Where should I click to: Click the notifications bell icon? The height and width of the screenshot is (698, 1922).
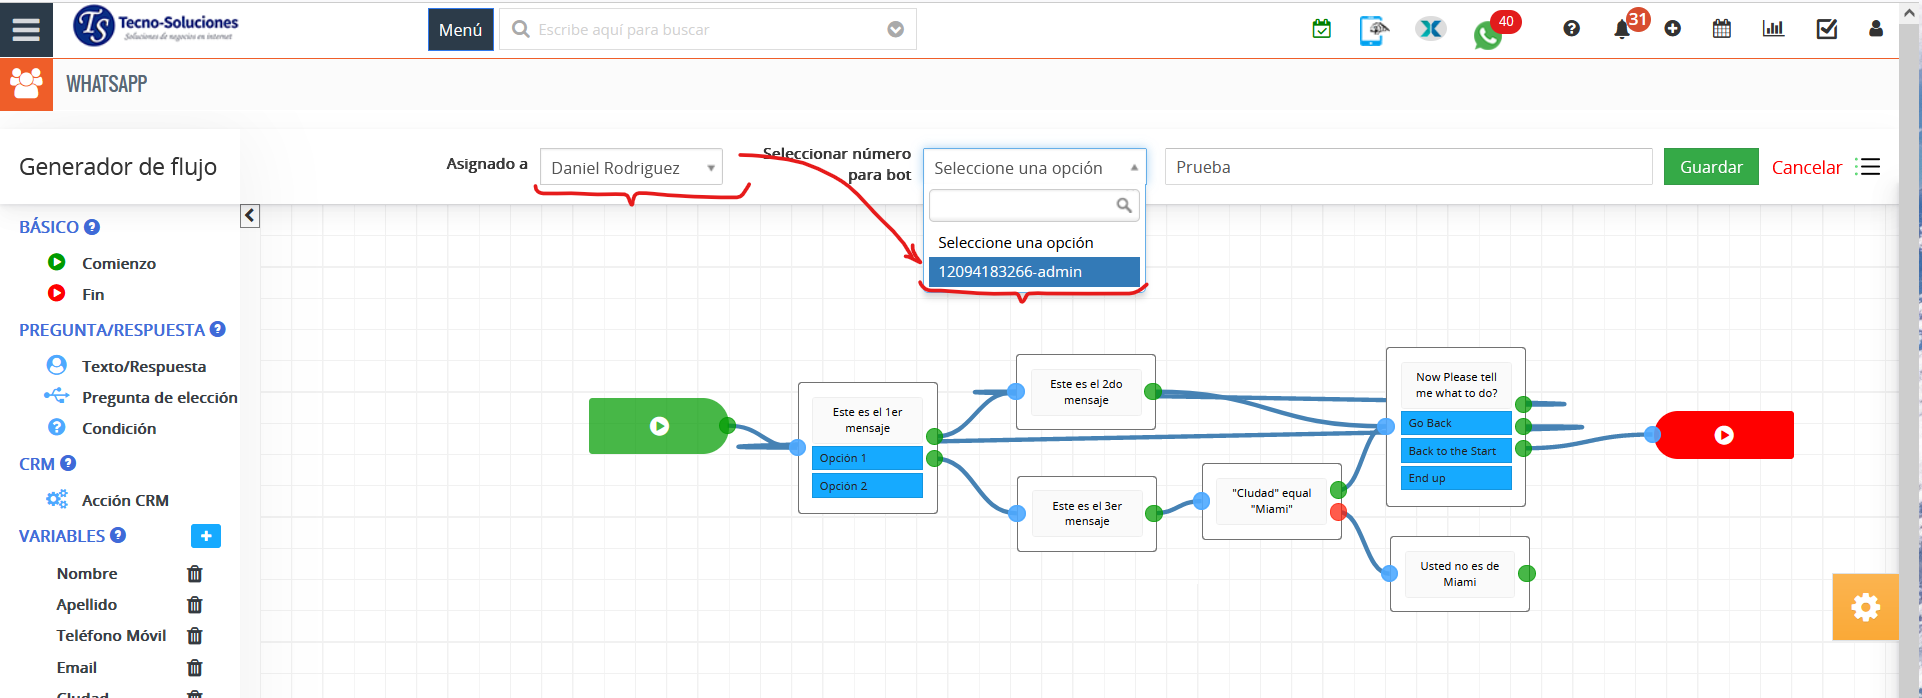click(x=1622, y=29)
